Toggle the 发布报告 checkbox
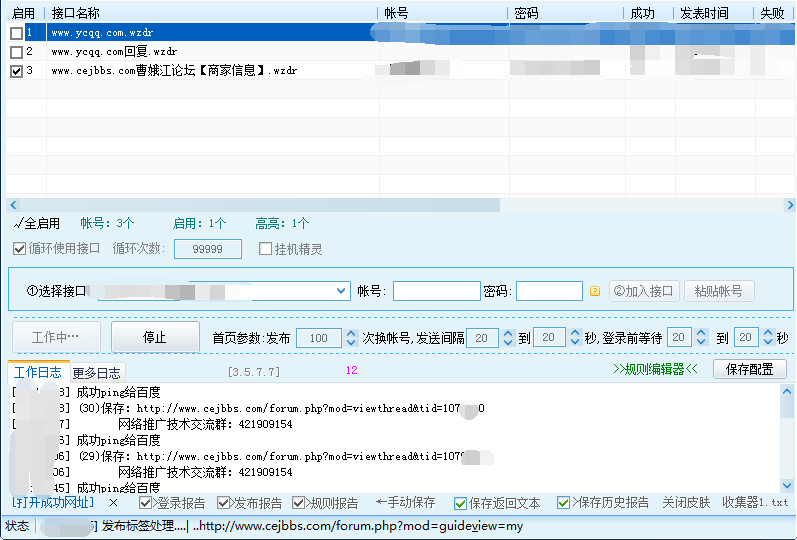Viewport: 797px width, 540px height. click(x=223, y=503)
